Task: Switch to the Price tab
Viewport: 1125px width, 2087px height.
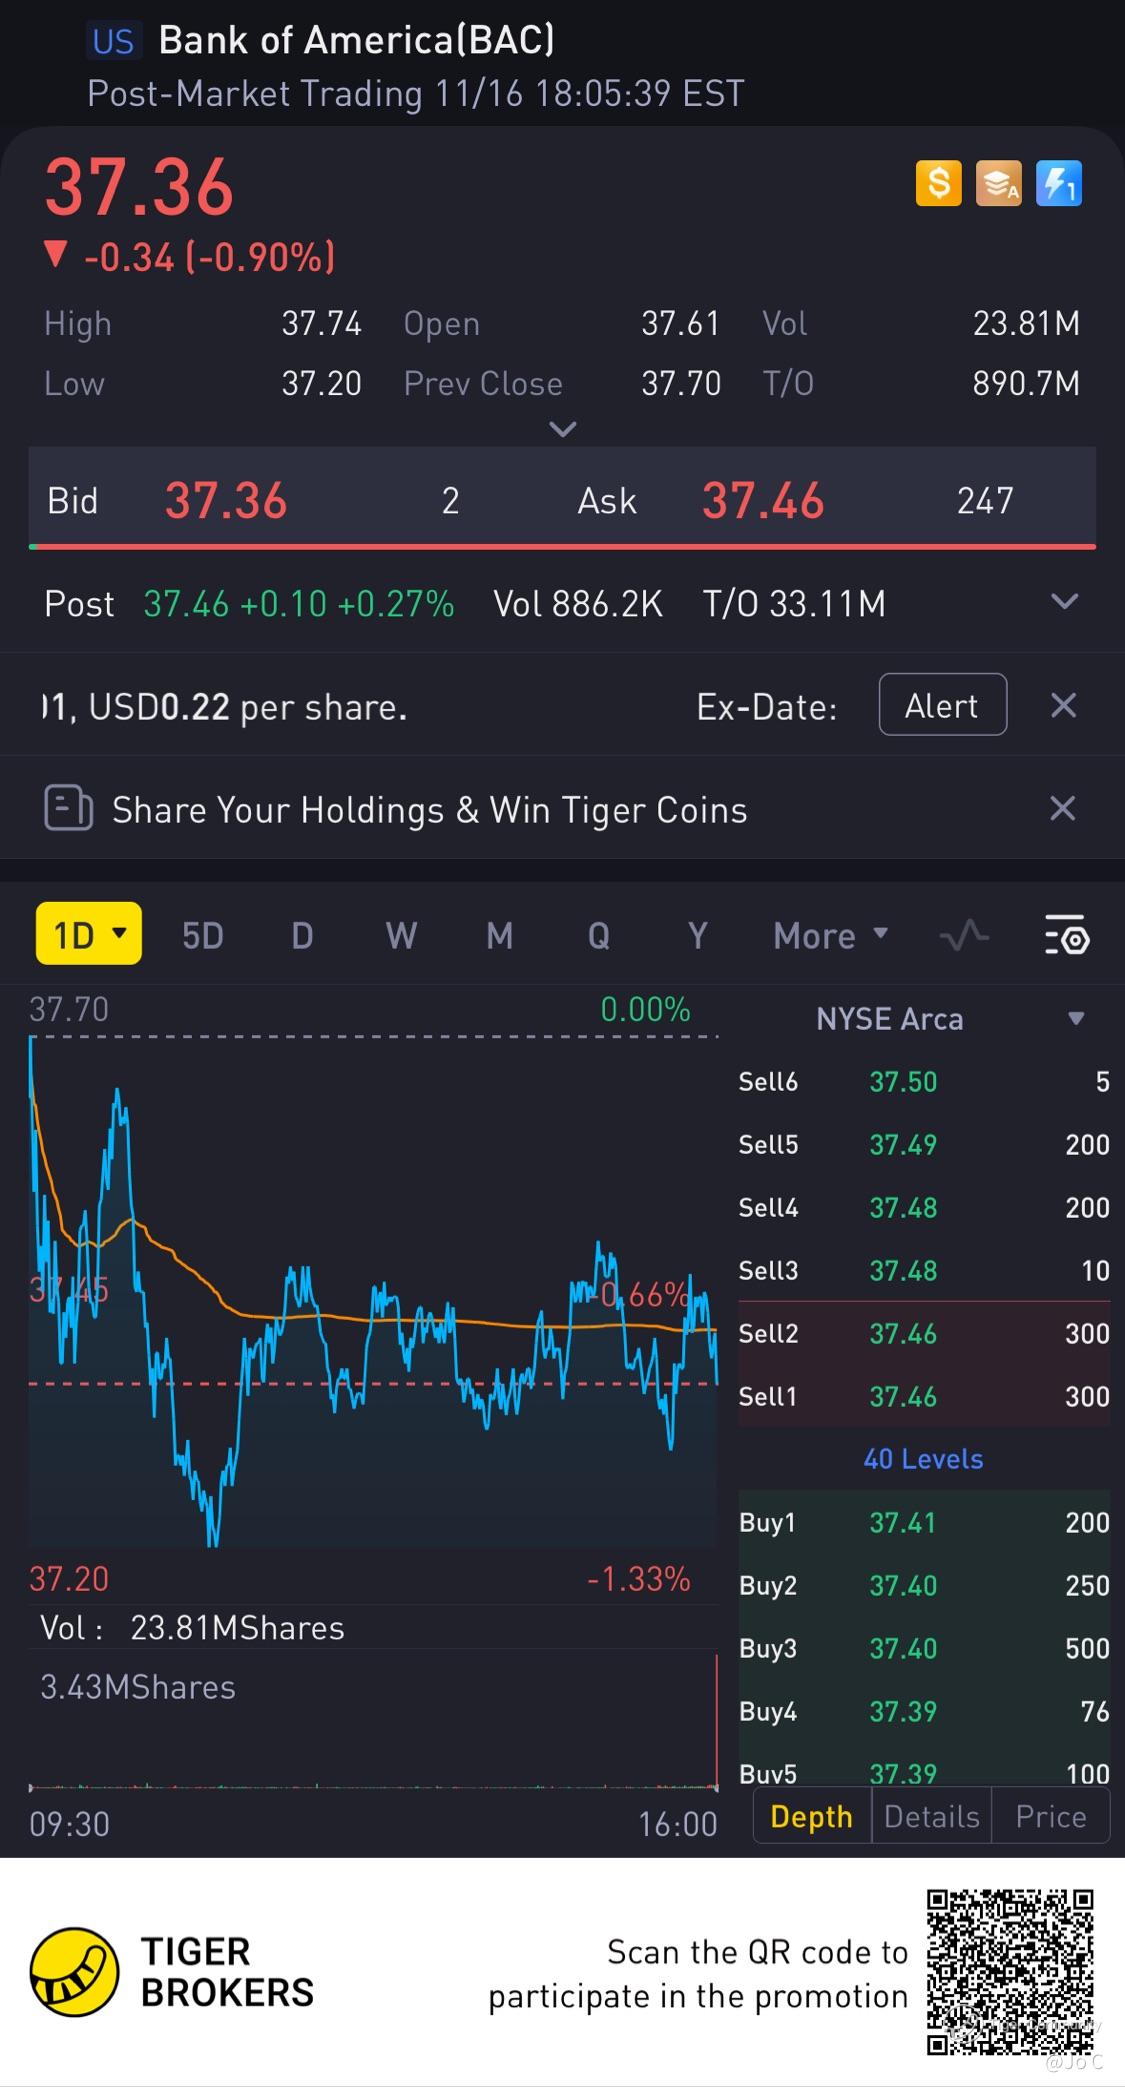Action: tap(1051, 1816)
